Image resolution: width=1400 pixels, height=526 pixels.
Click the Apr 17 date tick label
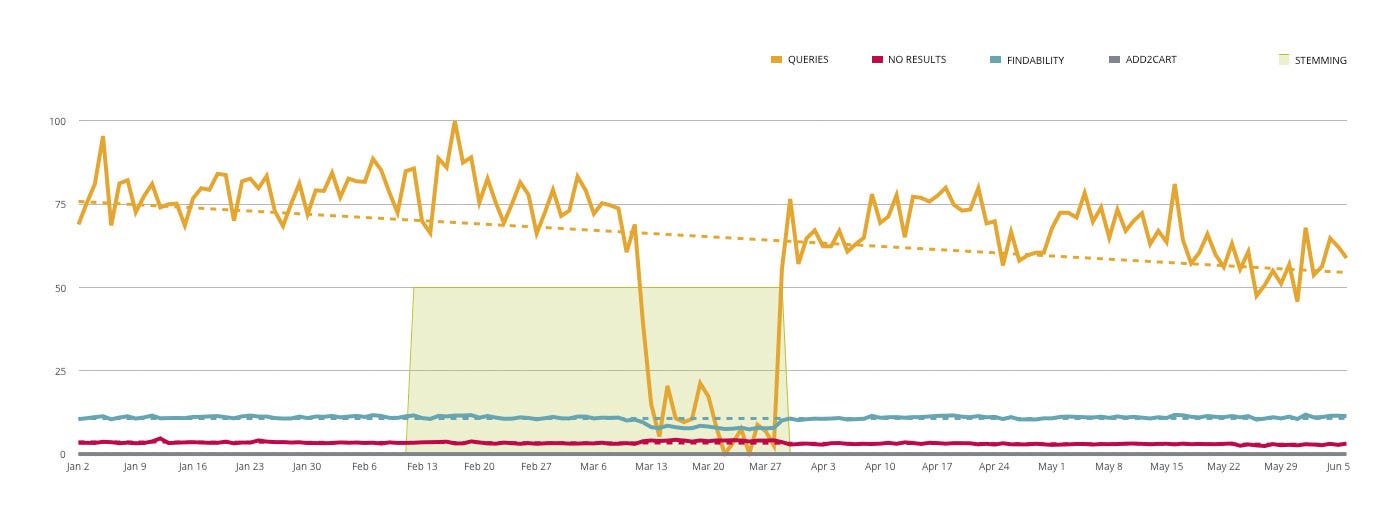pos(937,466)
